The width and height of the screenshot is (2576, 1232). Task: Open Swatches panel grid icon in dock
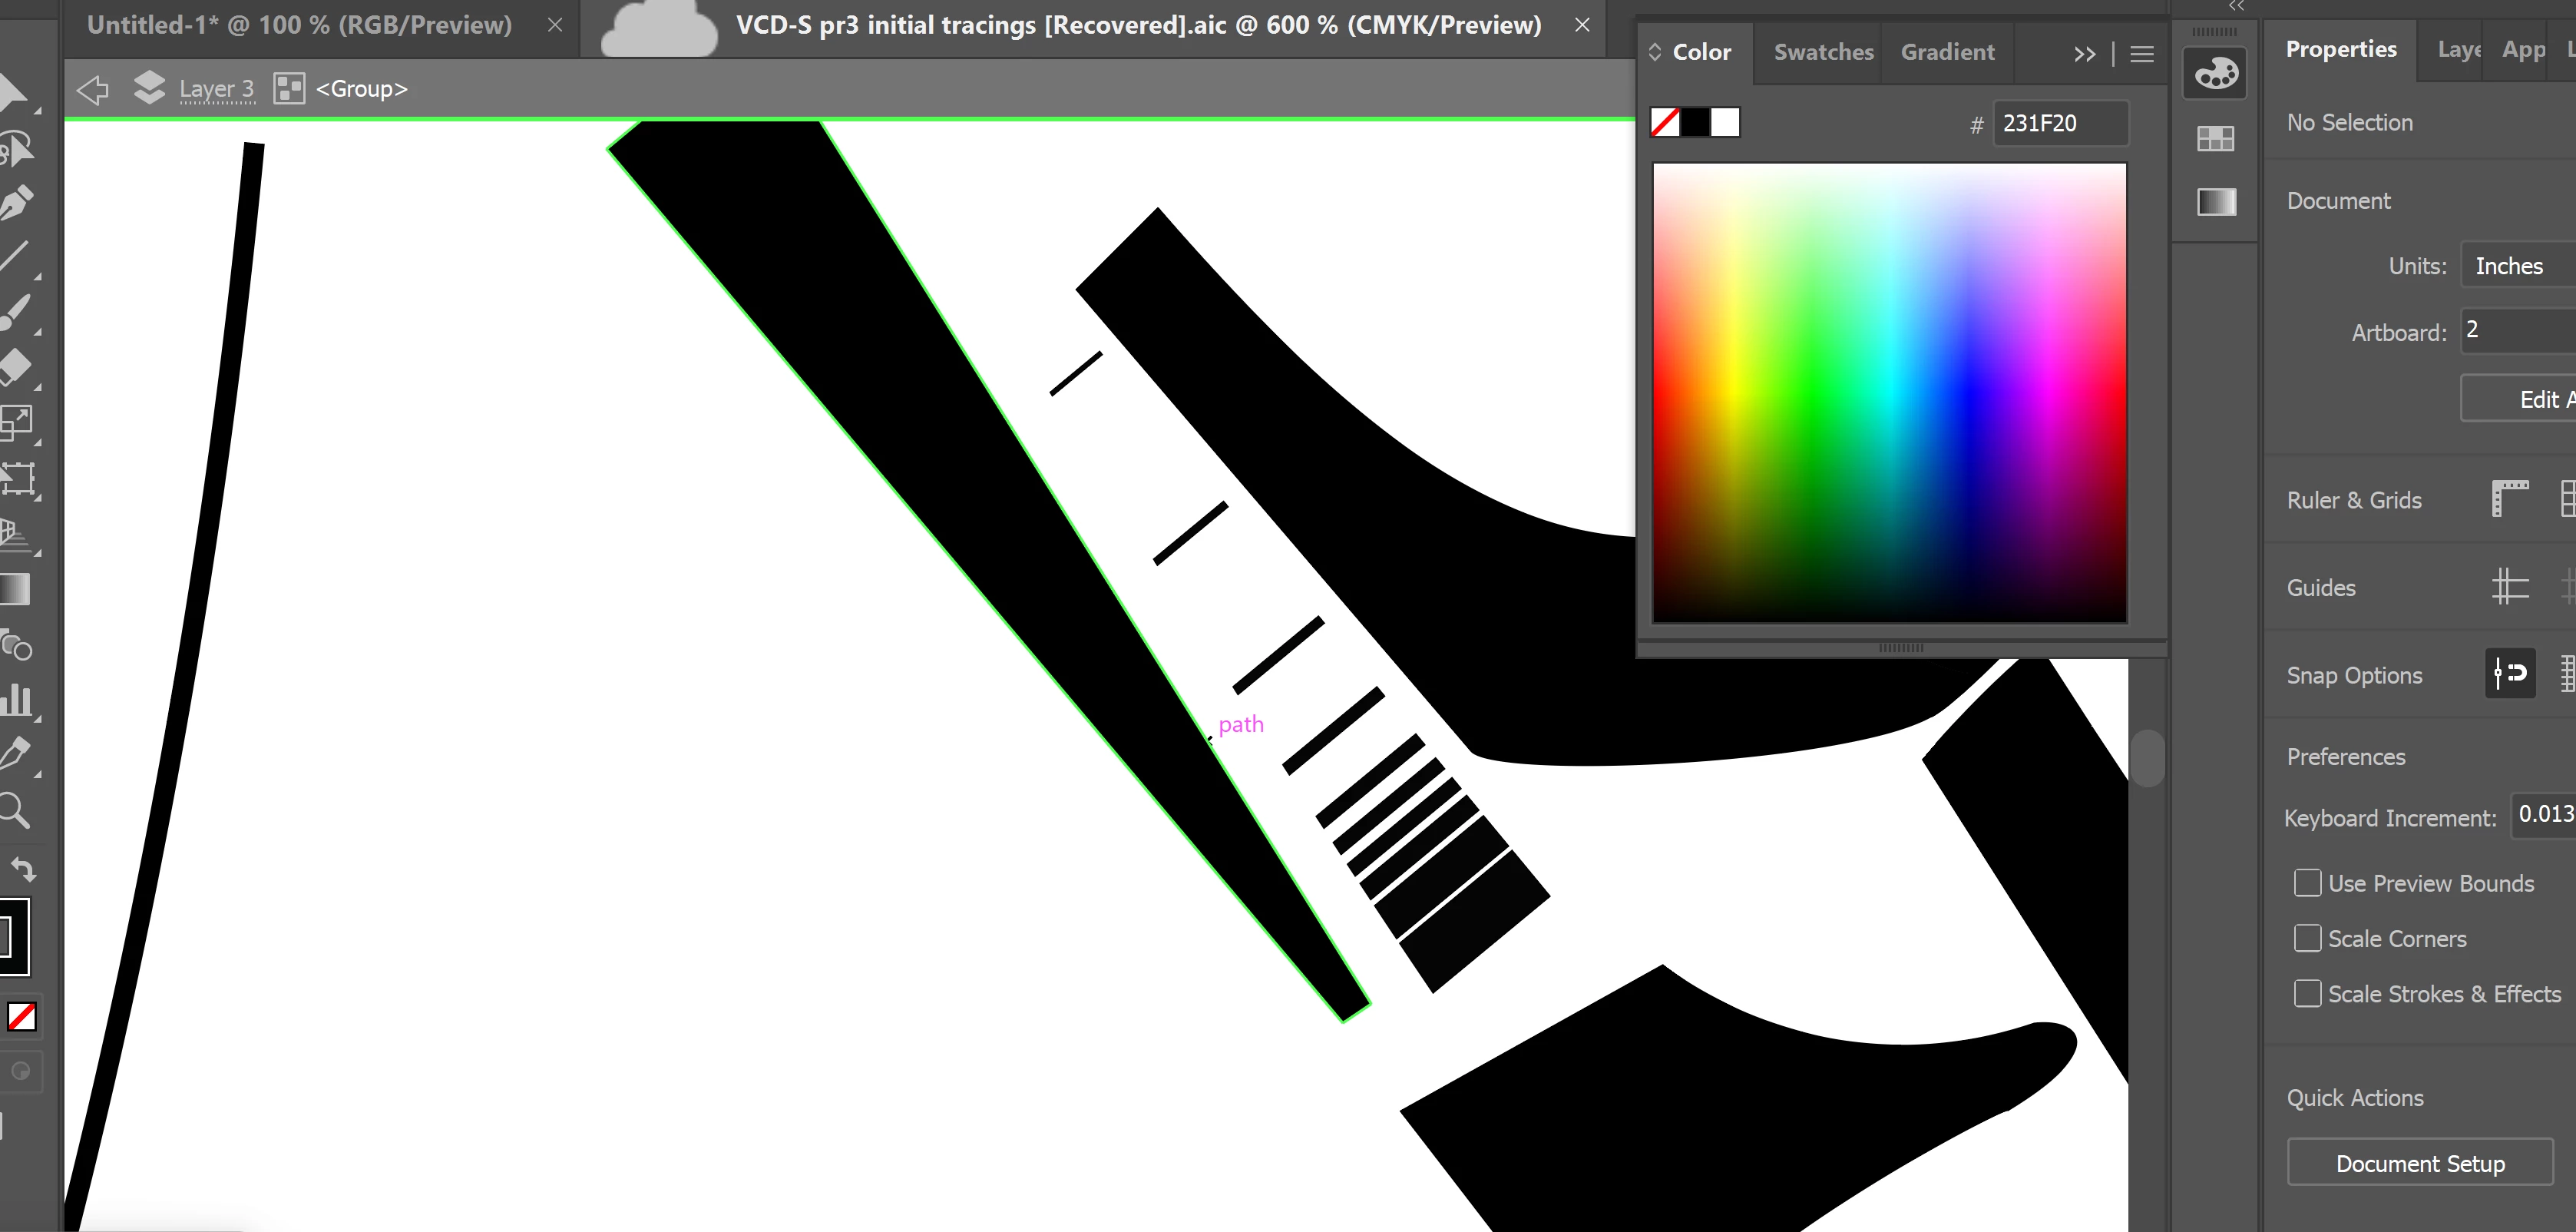tap(2215, 138)
